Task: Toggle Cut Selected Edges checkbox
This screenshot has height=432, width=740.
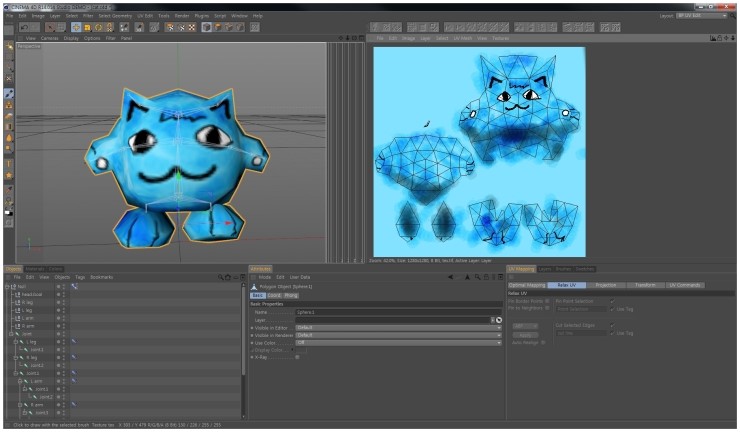Action: [612, 325]
